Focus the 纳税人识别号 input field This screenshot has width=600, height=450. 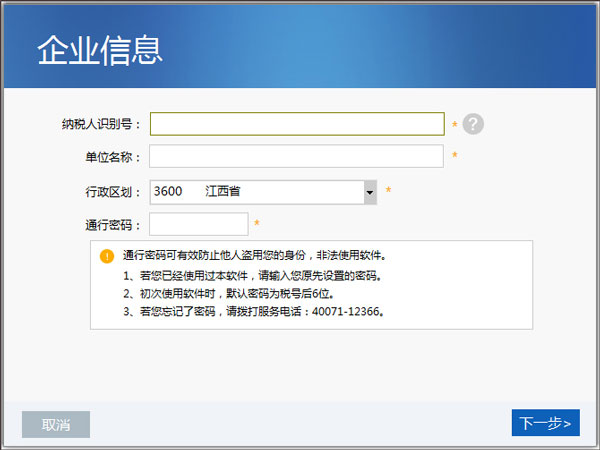297,124
